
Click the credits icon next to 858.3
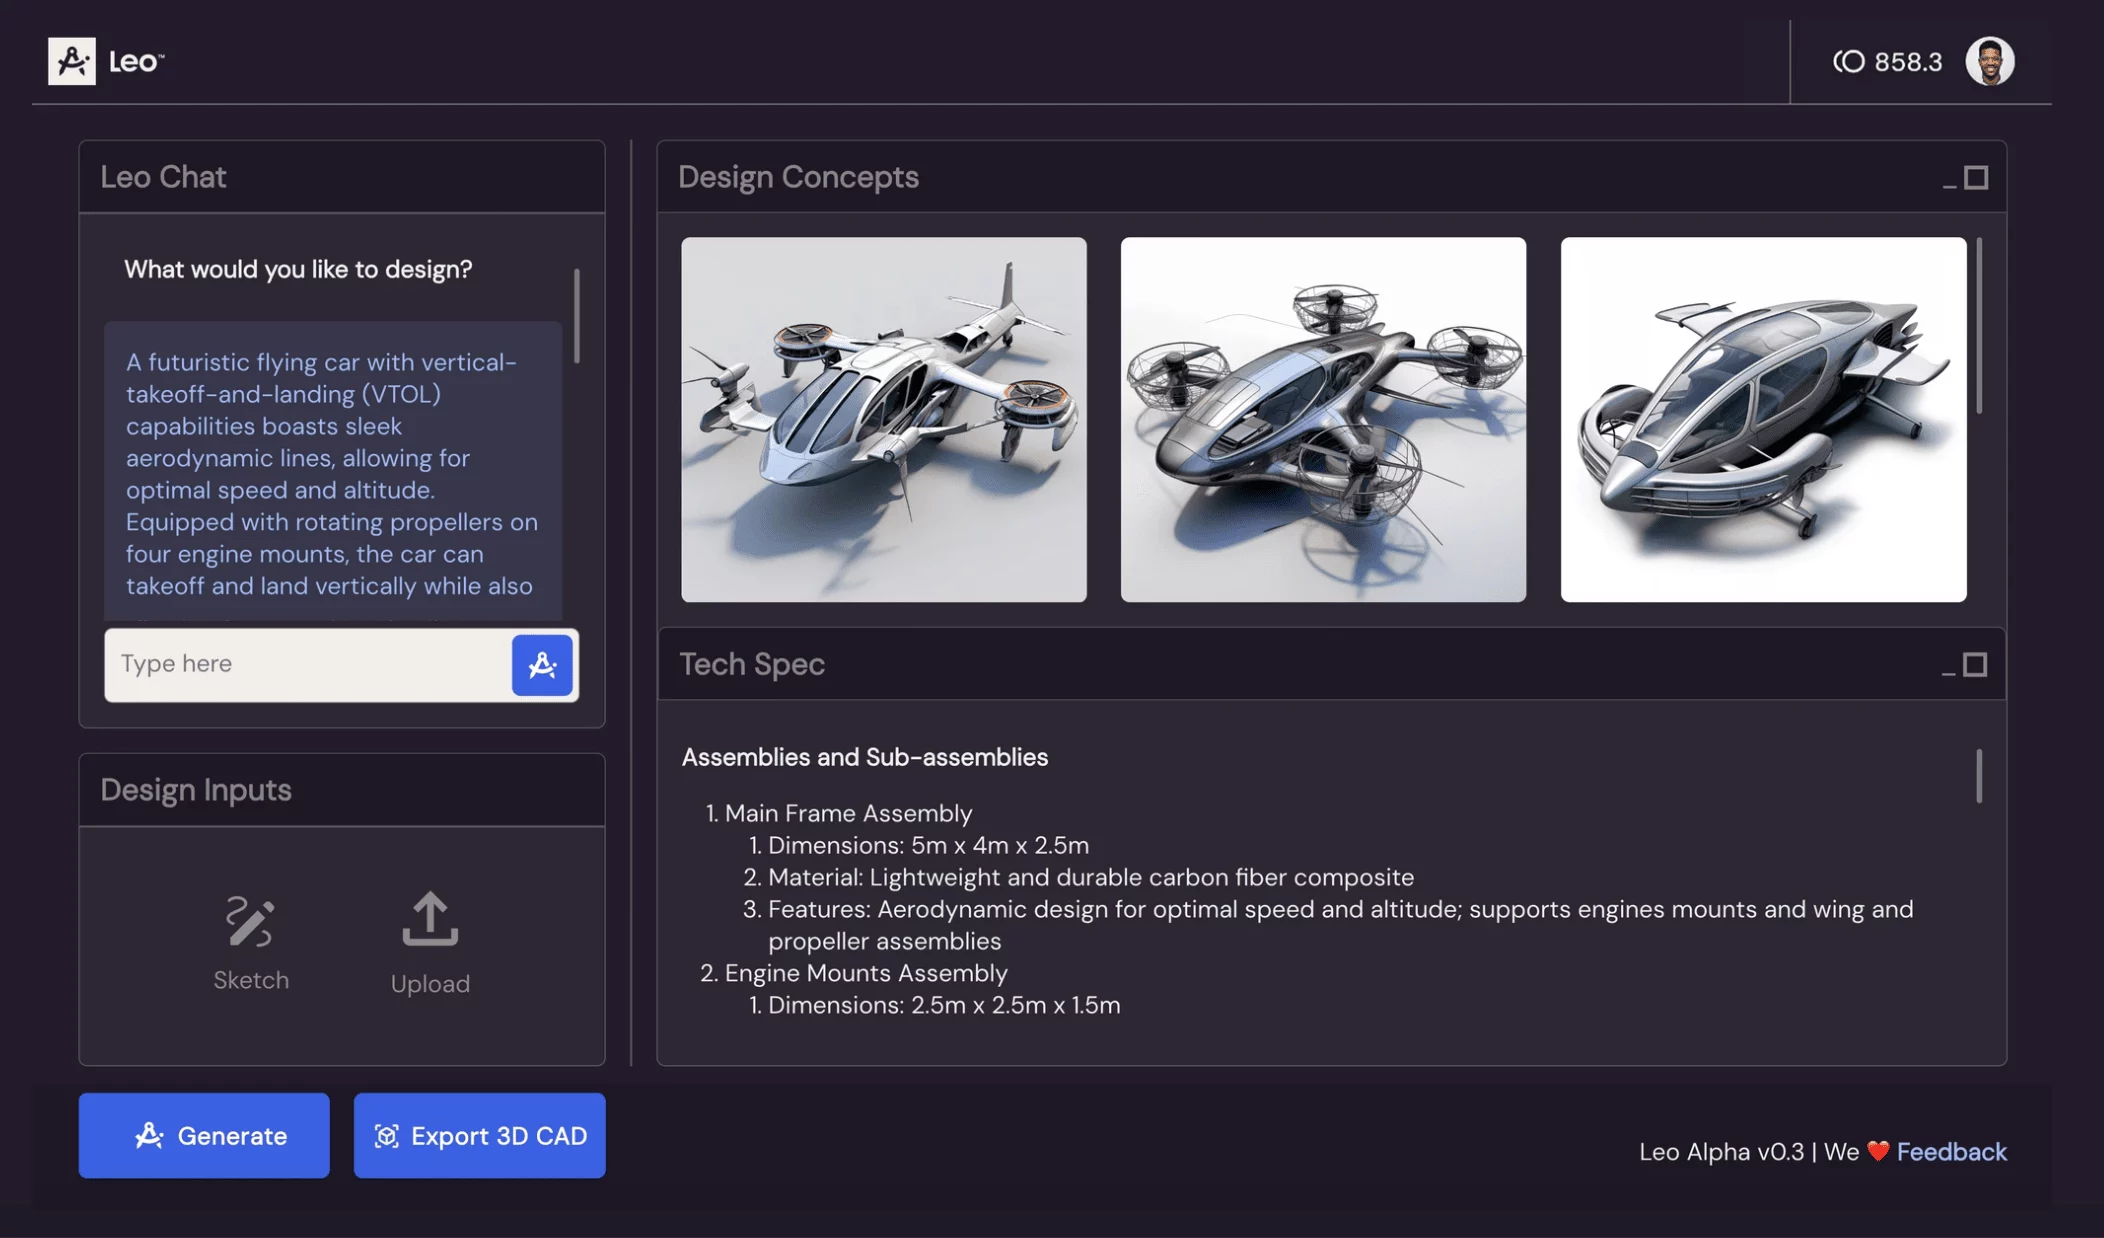coord(1848,61)
